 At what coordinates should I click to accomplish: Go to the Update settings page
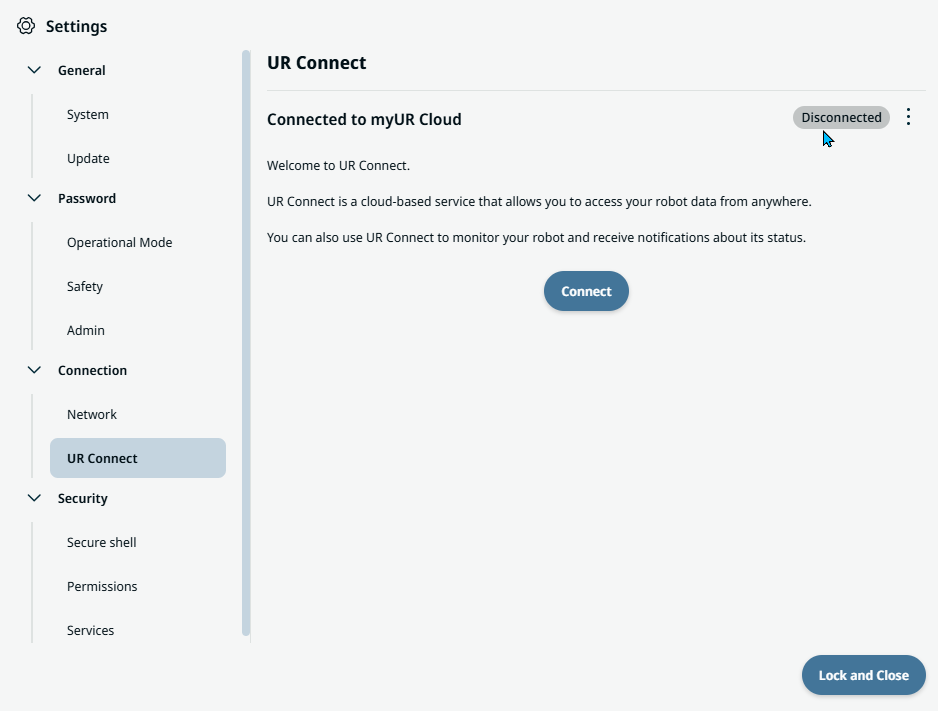pyautogui.click(x=88, y=158)
